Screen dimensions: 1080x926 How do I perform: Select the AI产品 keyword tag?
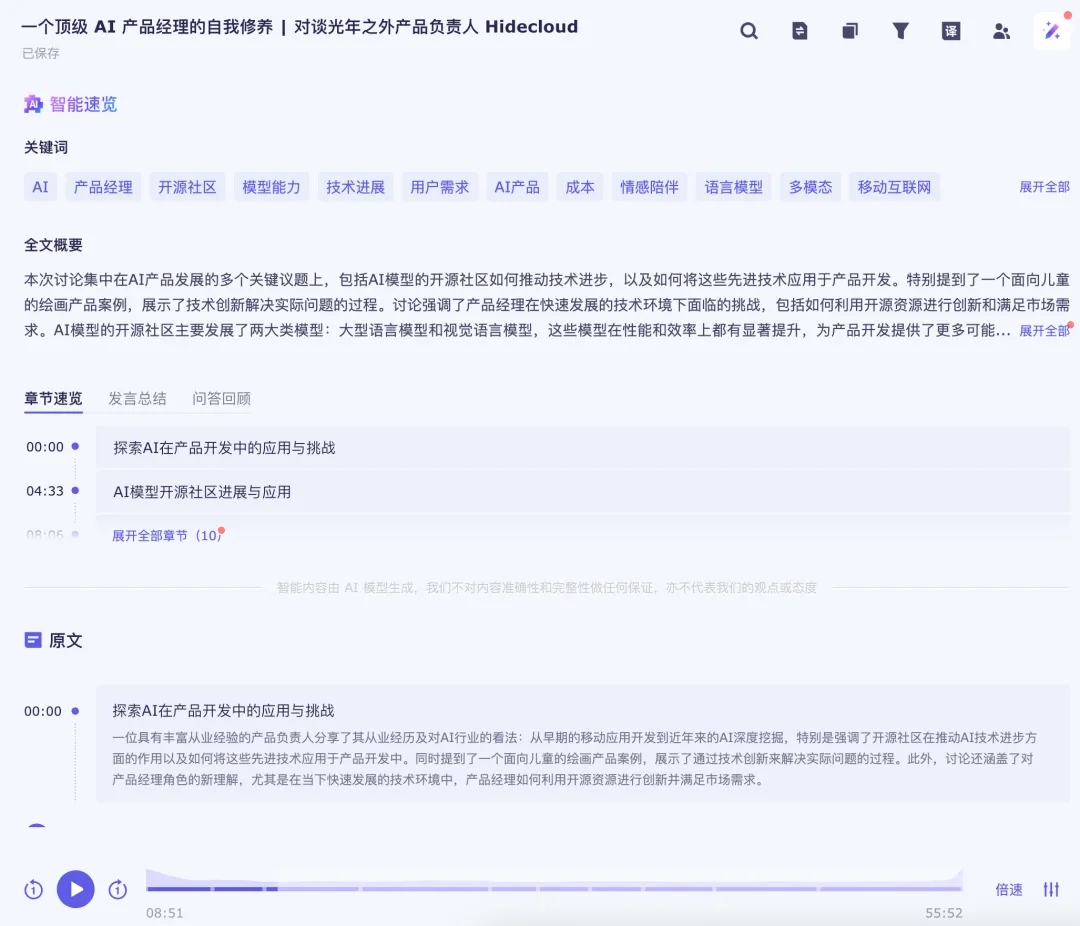pos(517,187)
